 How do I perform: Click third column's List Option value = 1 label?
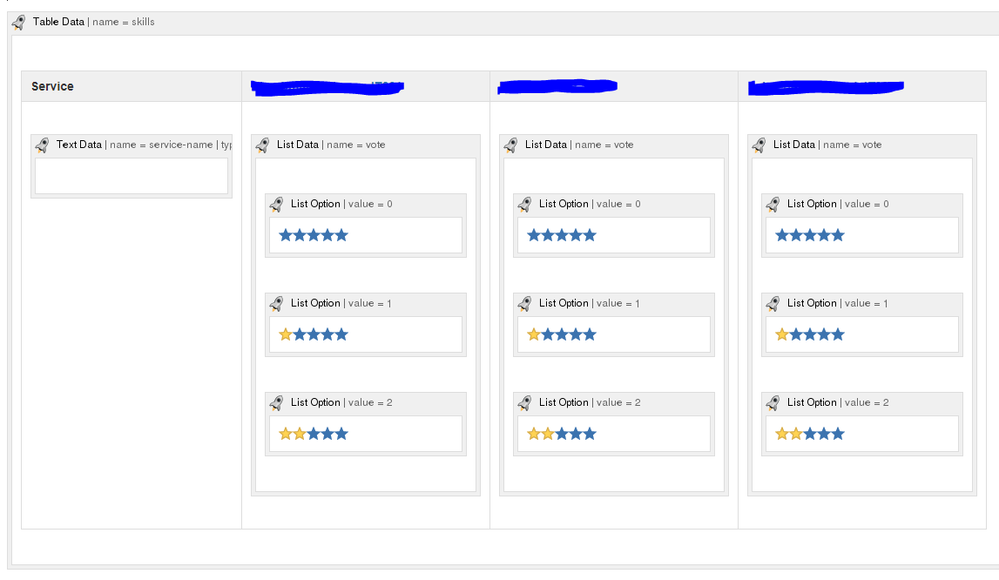[838, 303]
